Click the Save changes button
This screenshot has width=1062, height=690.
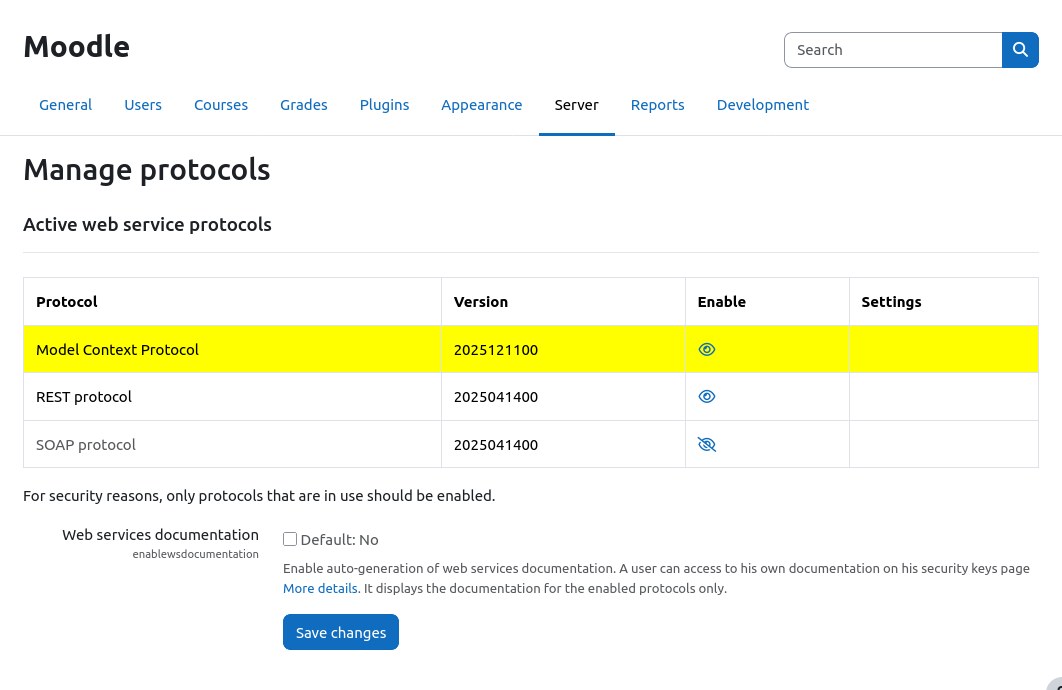[x=341, y=632]
